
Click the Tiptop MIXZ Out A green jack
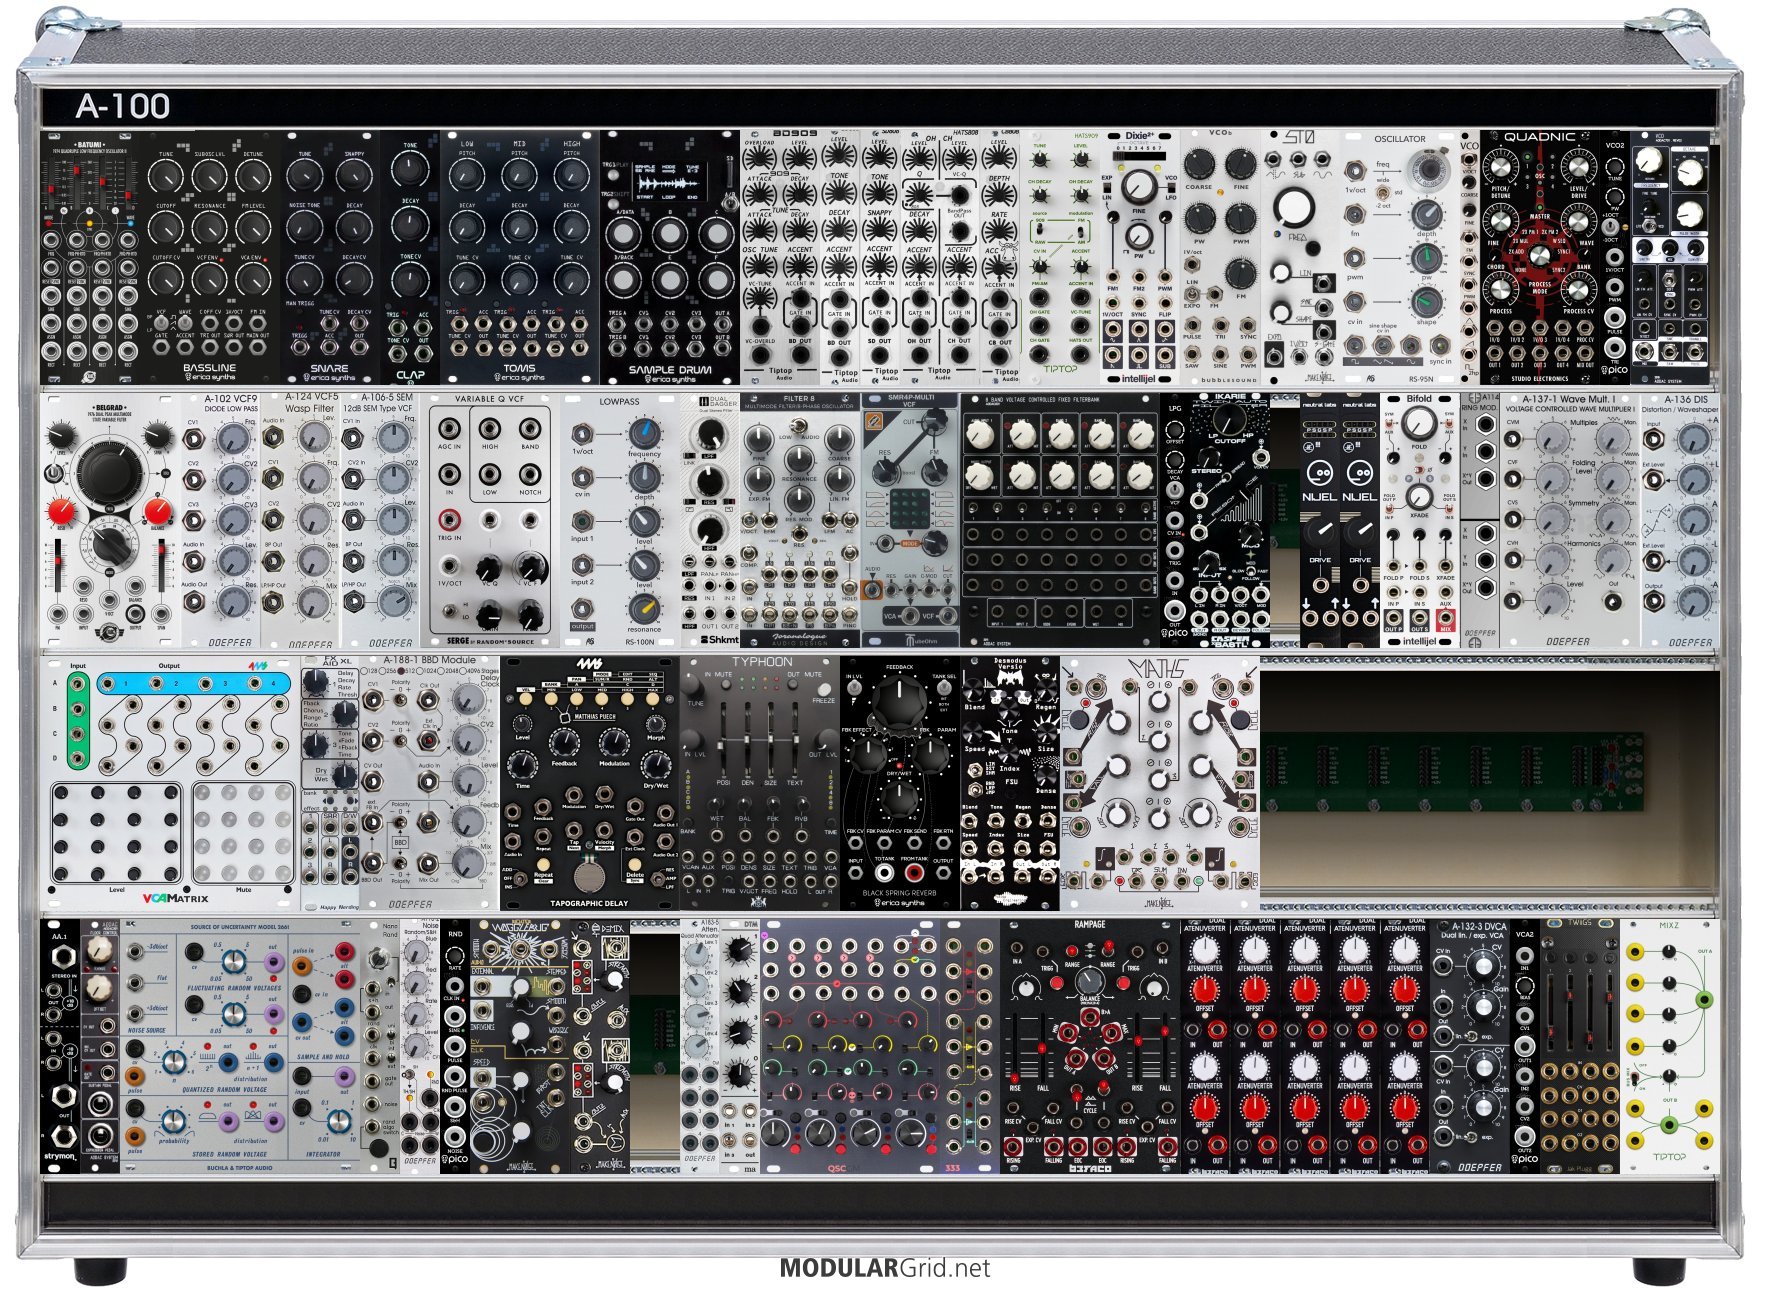click(1704, 999)
